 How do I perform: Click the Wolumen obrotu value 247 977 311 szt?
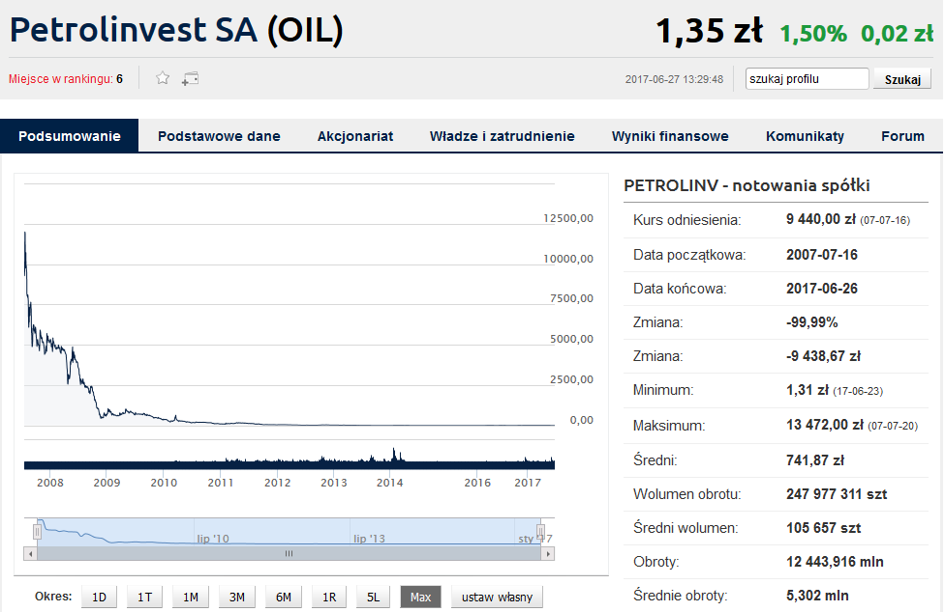pos(837,494)
